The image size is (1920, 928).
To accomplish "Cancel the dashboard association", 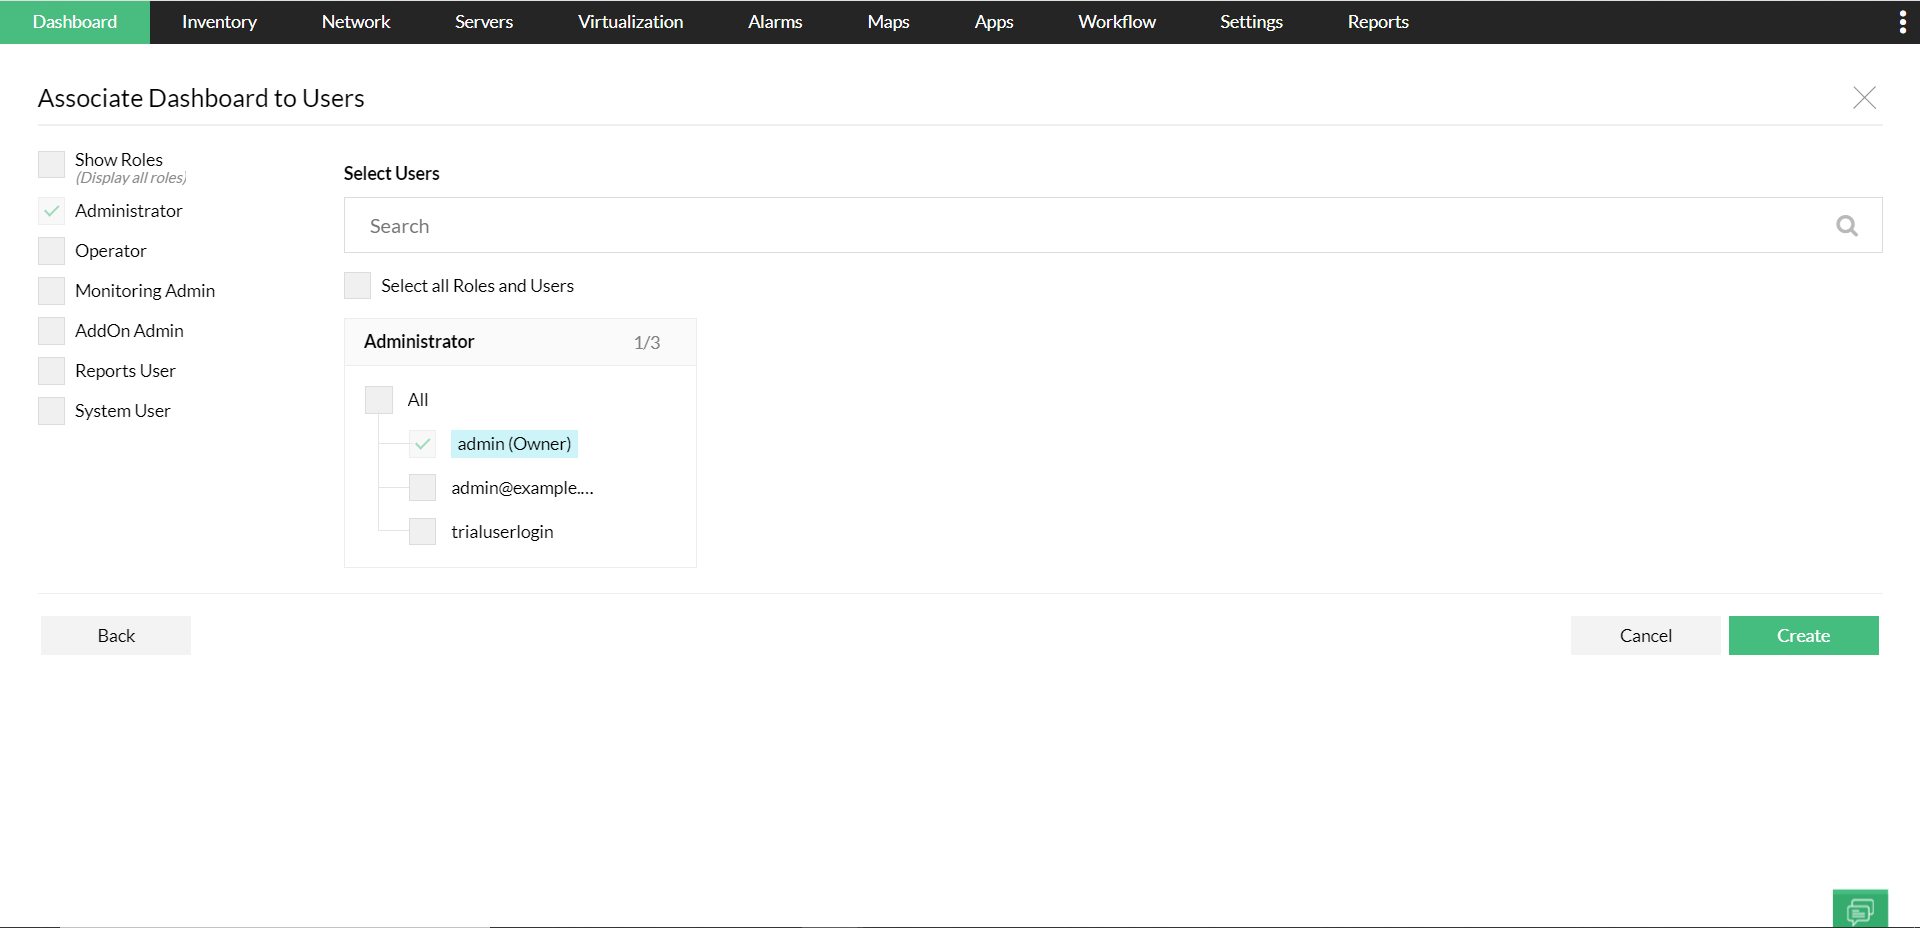I will (x=1646, y=636).
